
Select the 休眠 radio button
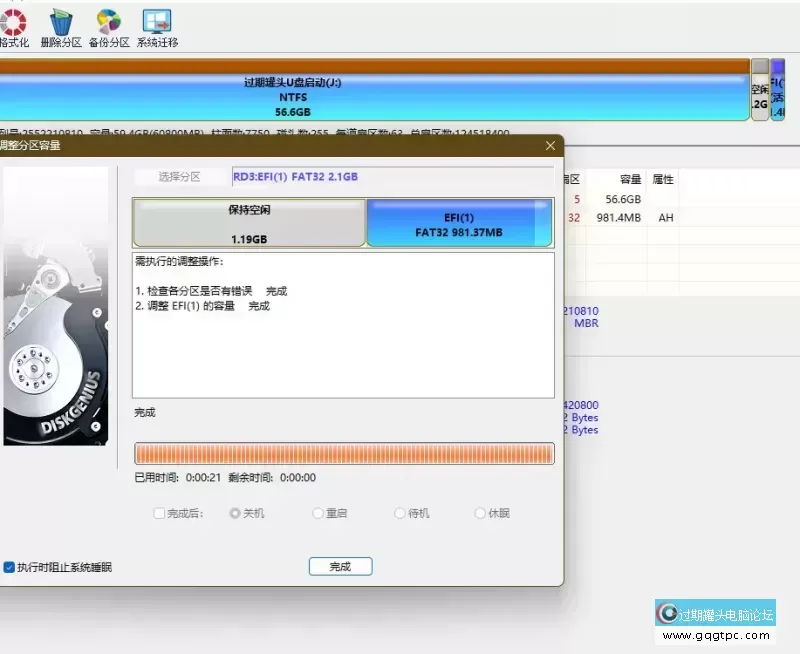[480, 513]
